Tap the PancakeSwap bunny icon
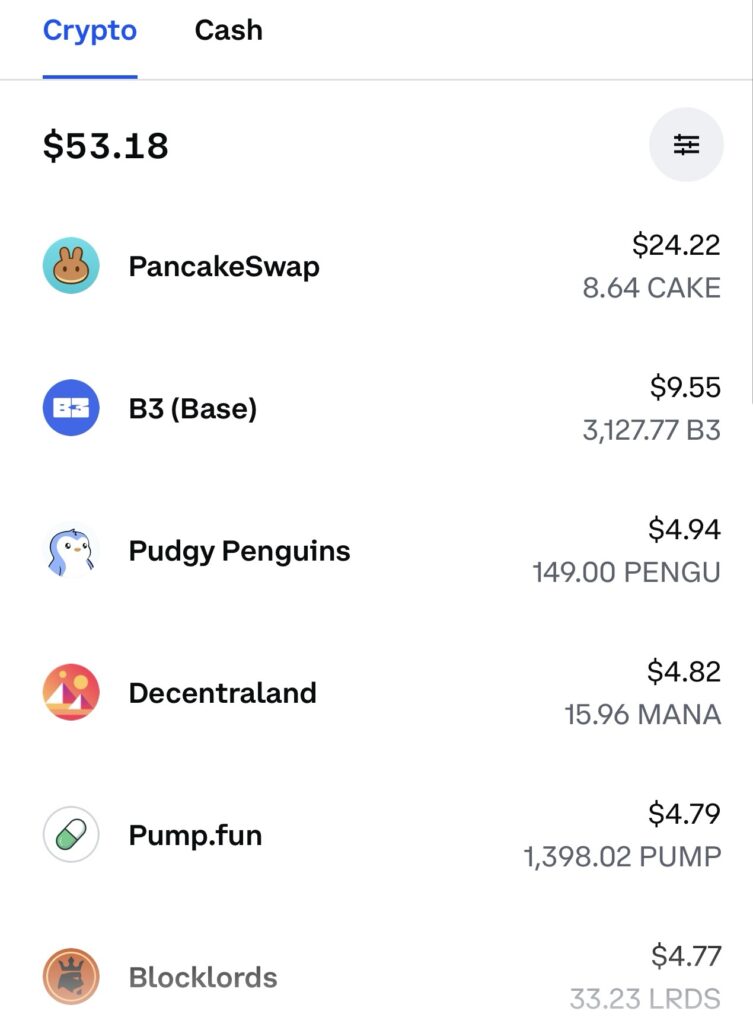 click(x=71, y=265)
